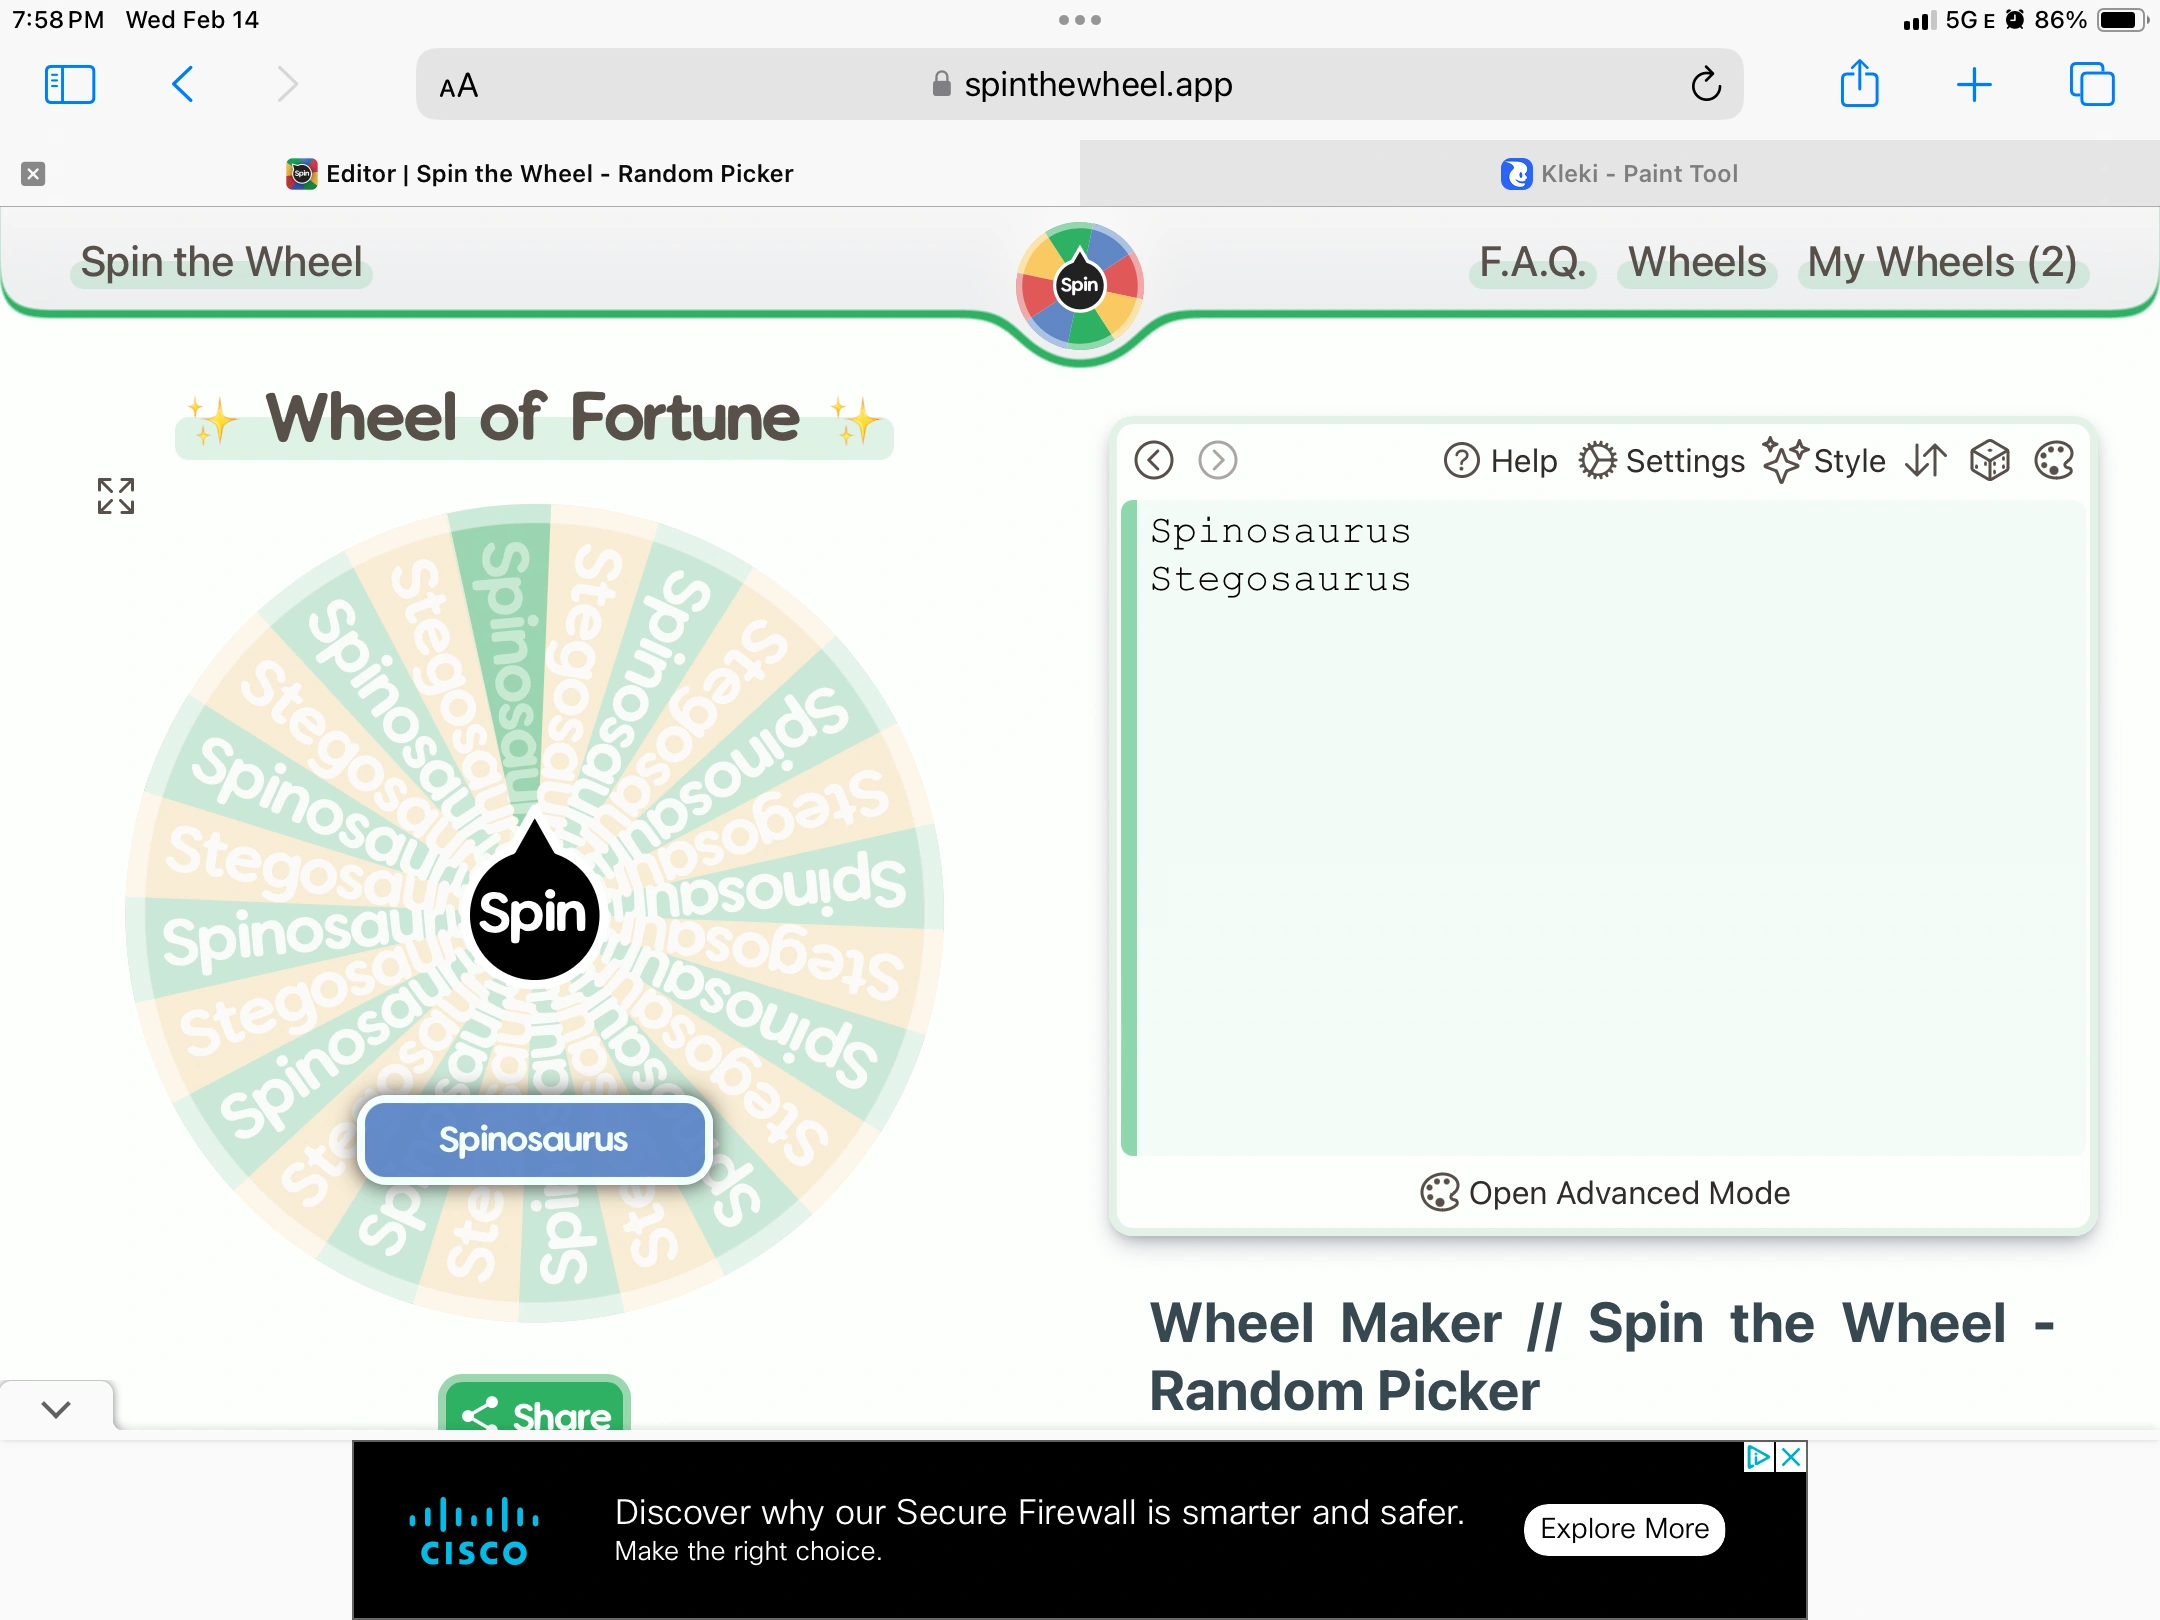Tap the colorful Spin logo in the header

1079,286
